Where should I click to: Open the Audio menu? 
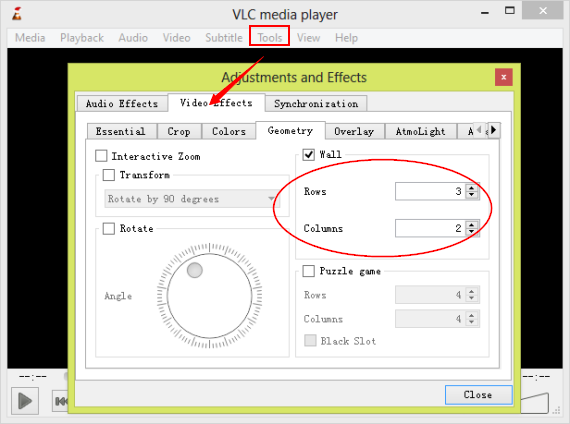coord(133,37)
